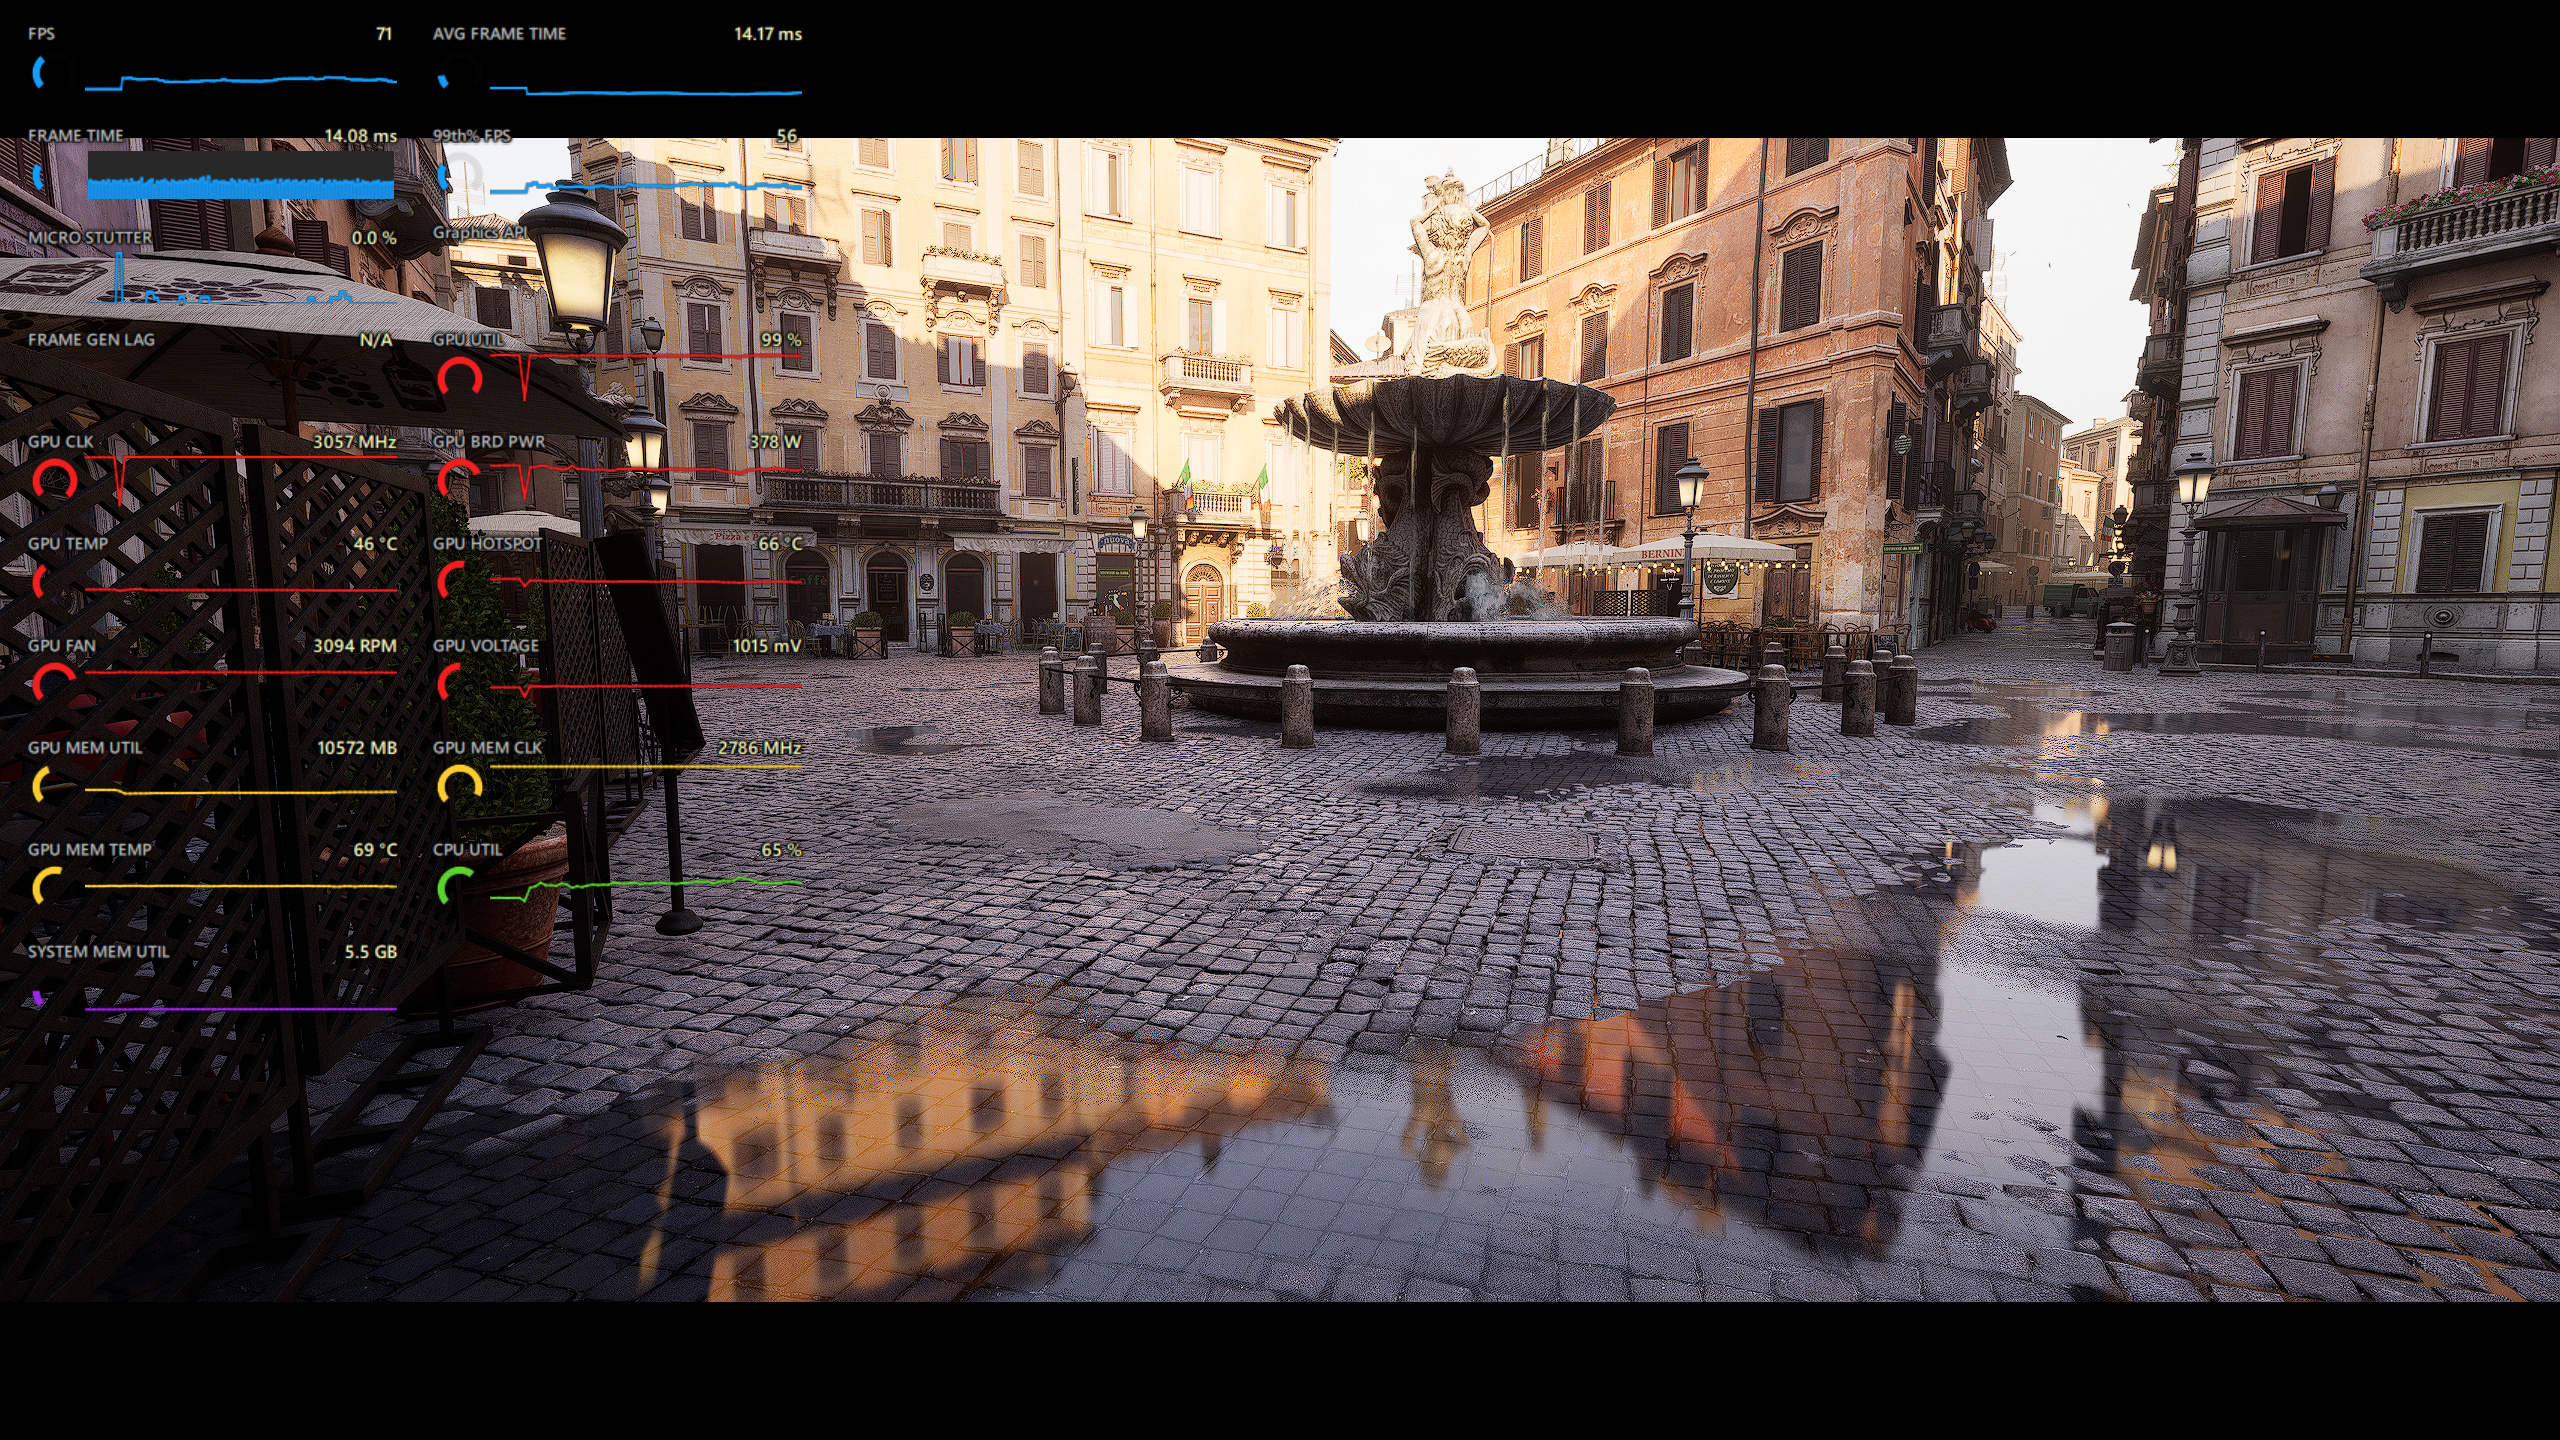Click the Graphics API label
This screenshot has height=1440, width=2560.
(x=480, y=232)
